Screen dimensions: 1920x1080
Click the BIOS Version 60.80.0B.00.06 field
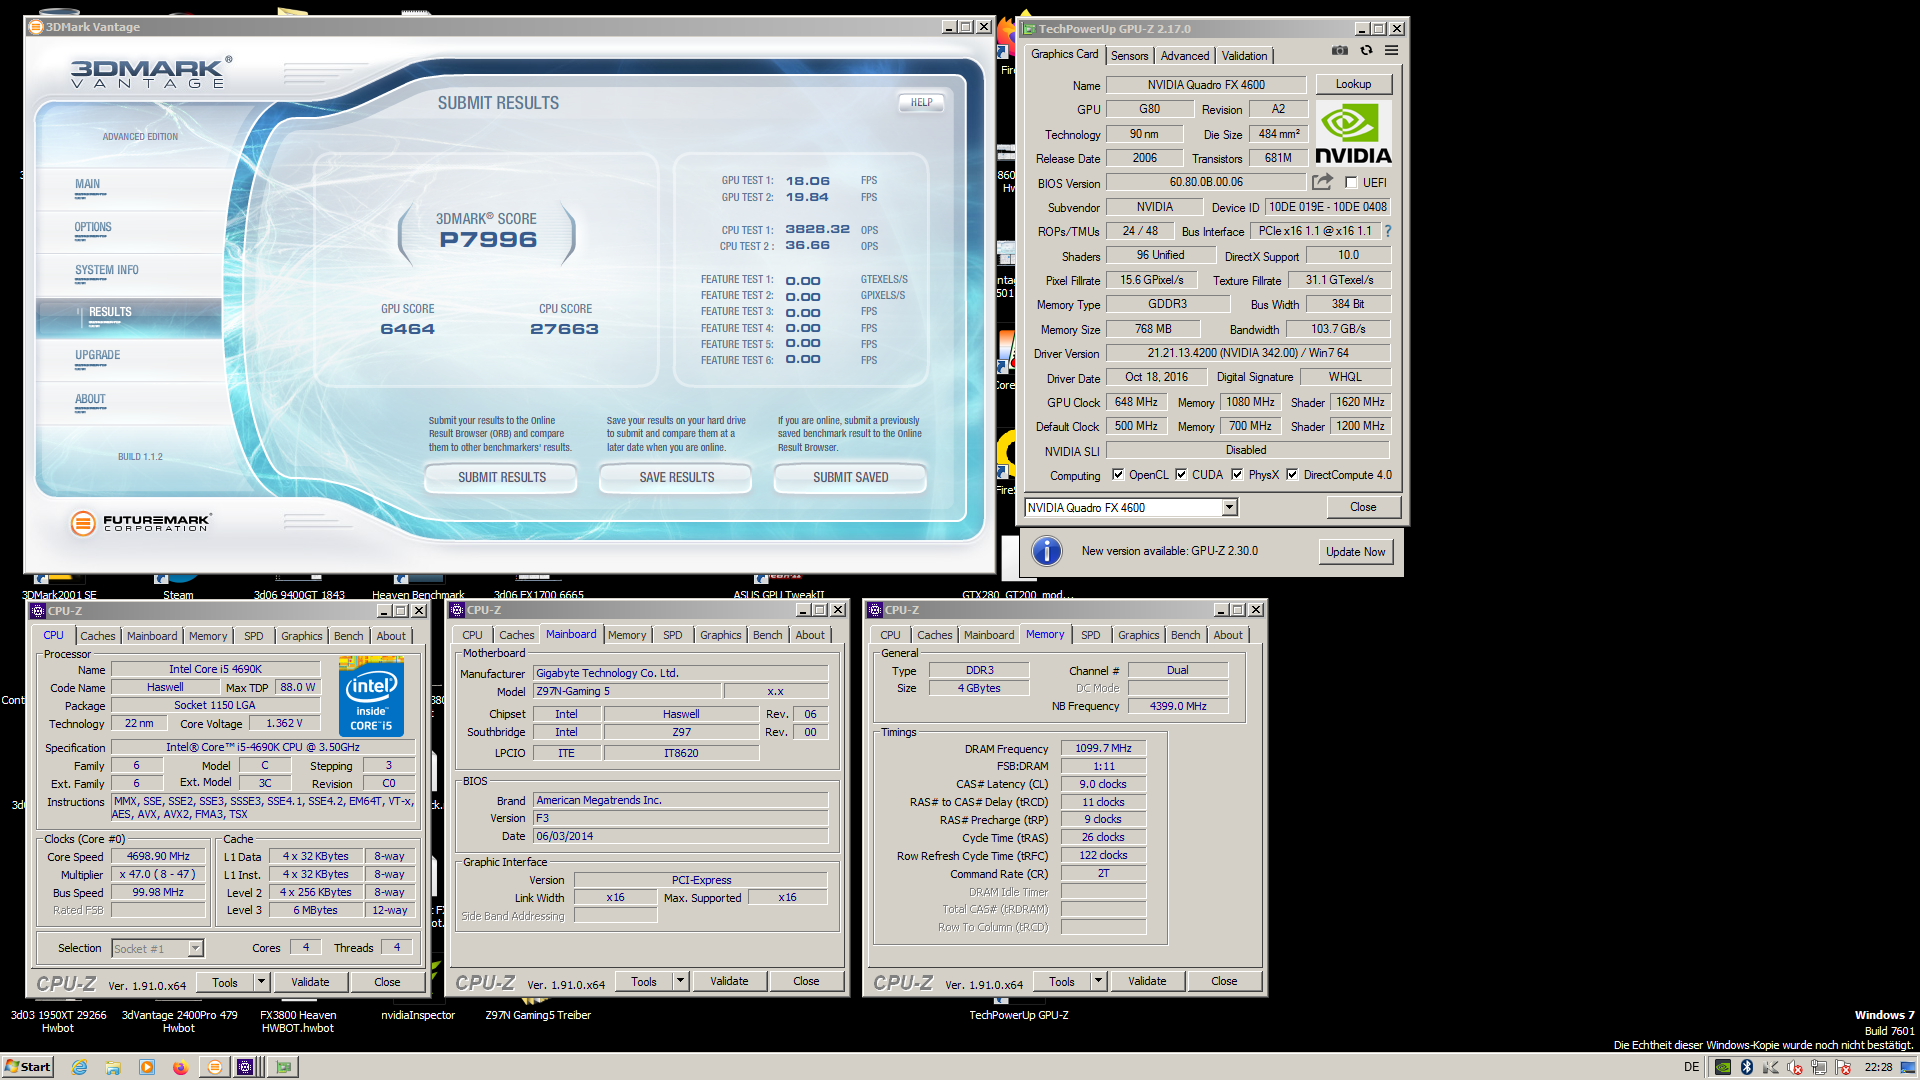pos(1206,182)
